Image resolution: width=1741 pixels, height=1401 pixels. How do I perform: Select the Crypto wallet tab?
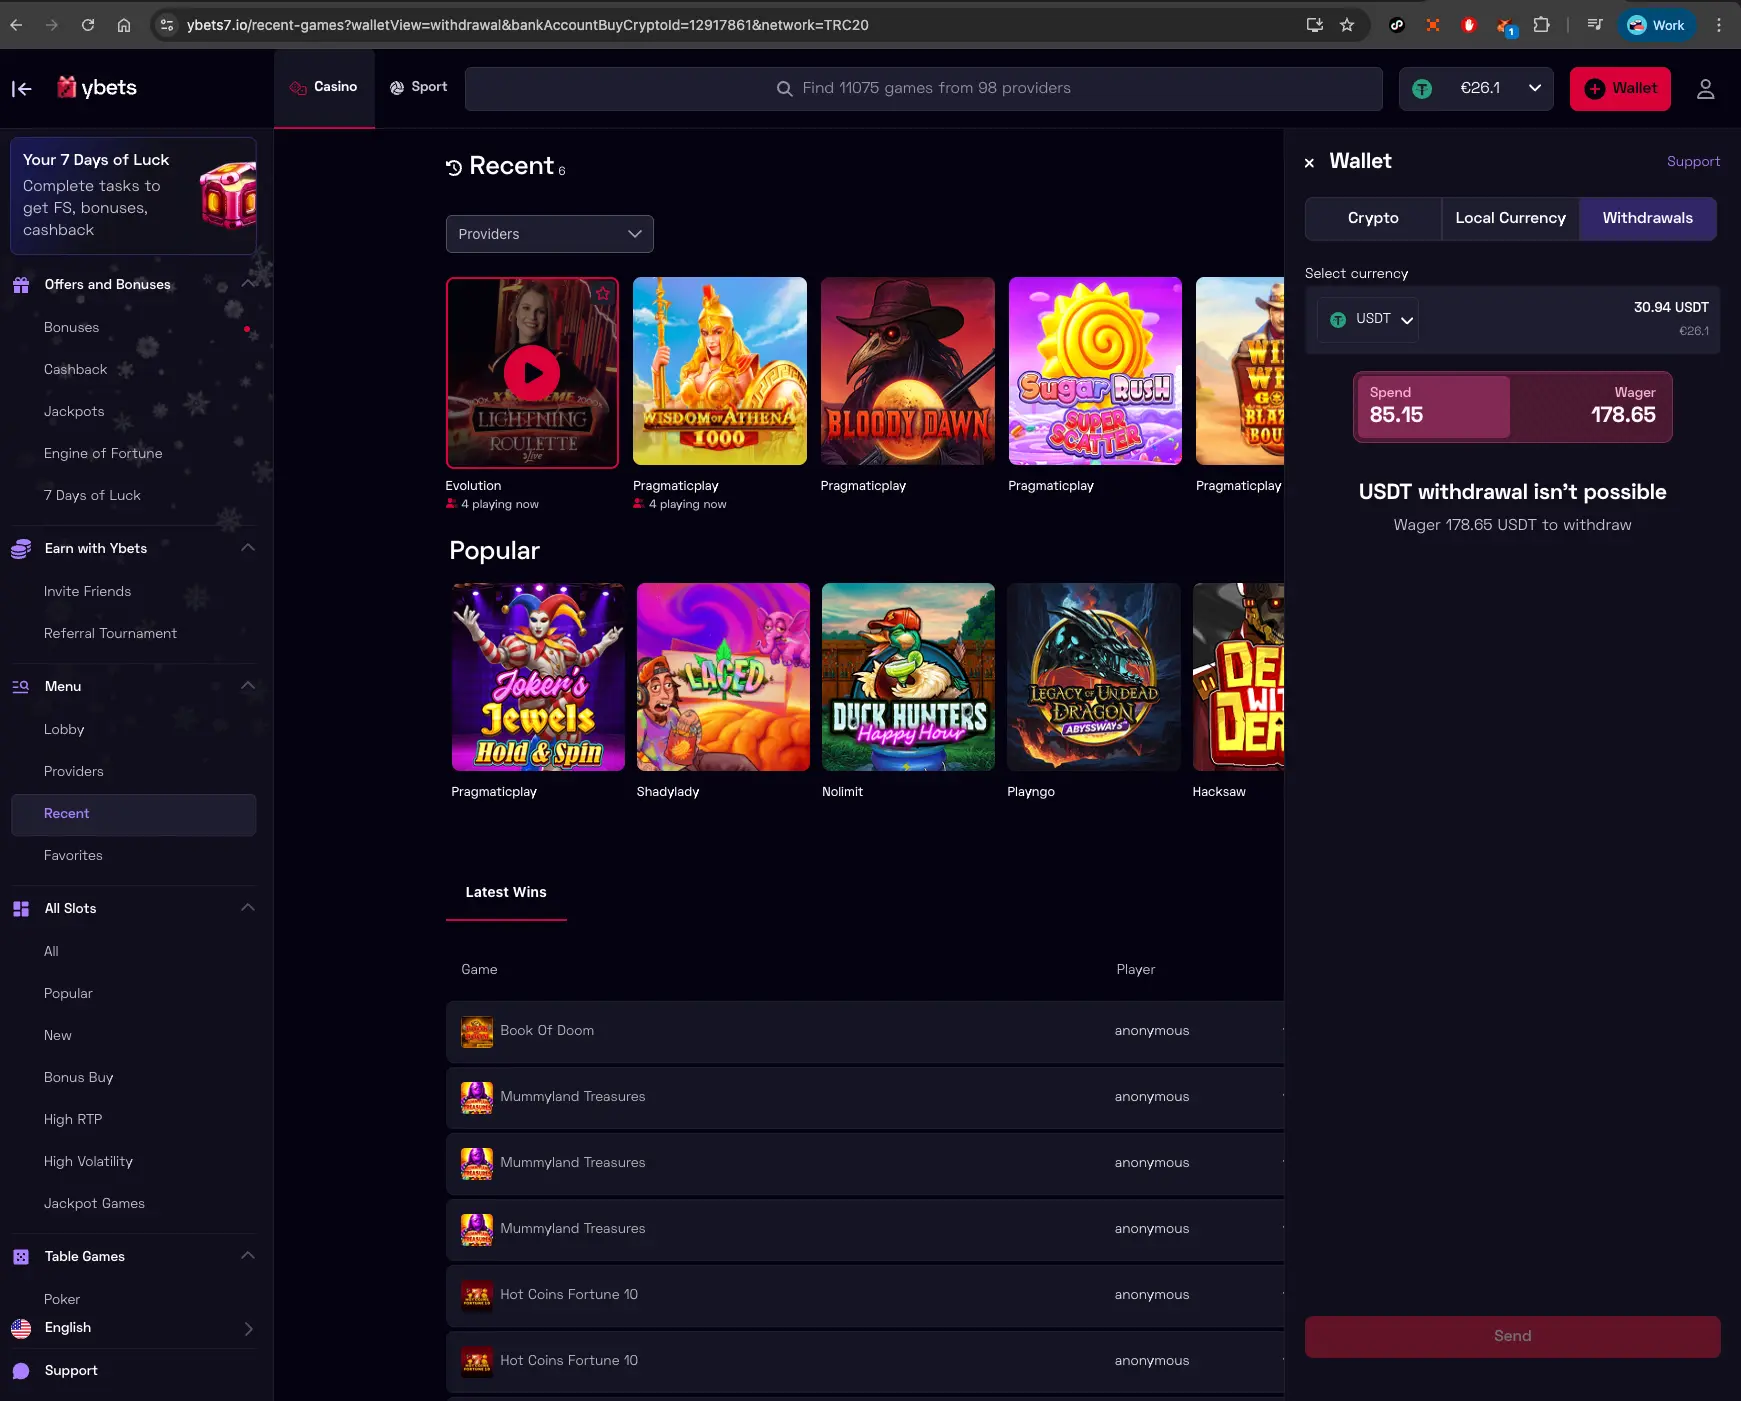coord(1373,218)
